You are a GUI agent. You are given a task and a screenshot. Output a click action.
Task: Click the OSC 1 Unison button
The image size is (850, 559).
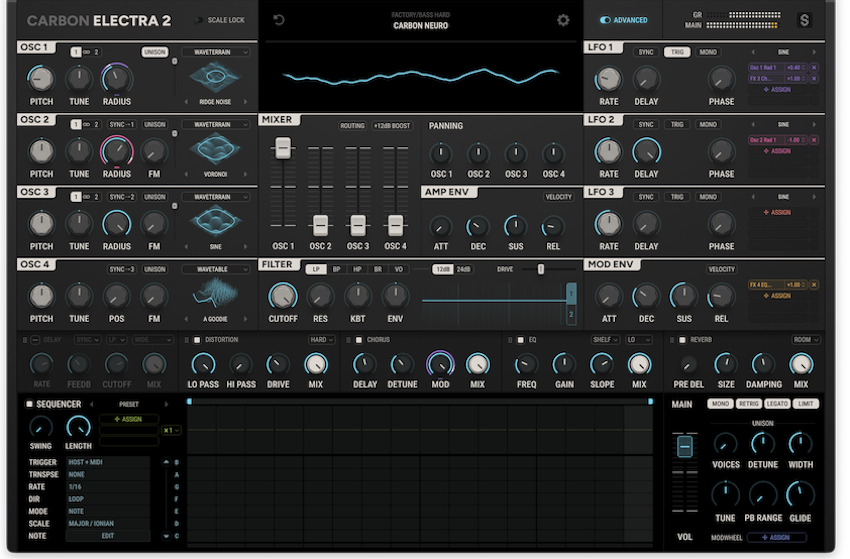pyautogui.click(x=154, y=52)
